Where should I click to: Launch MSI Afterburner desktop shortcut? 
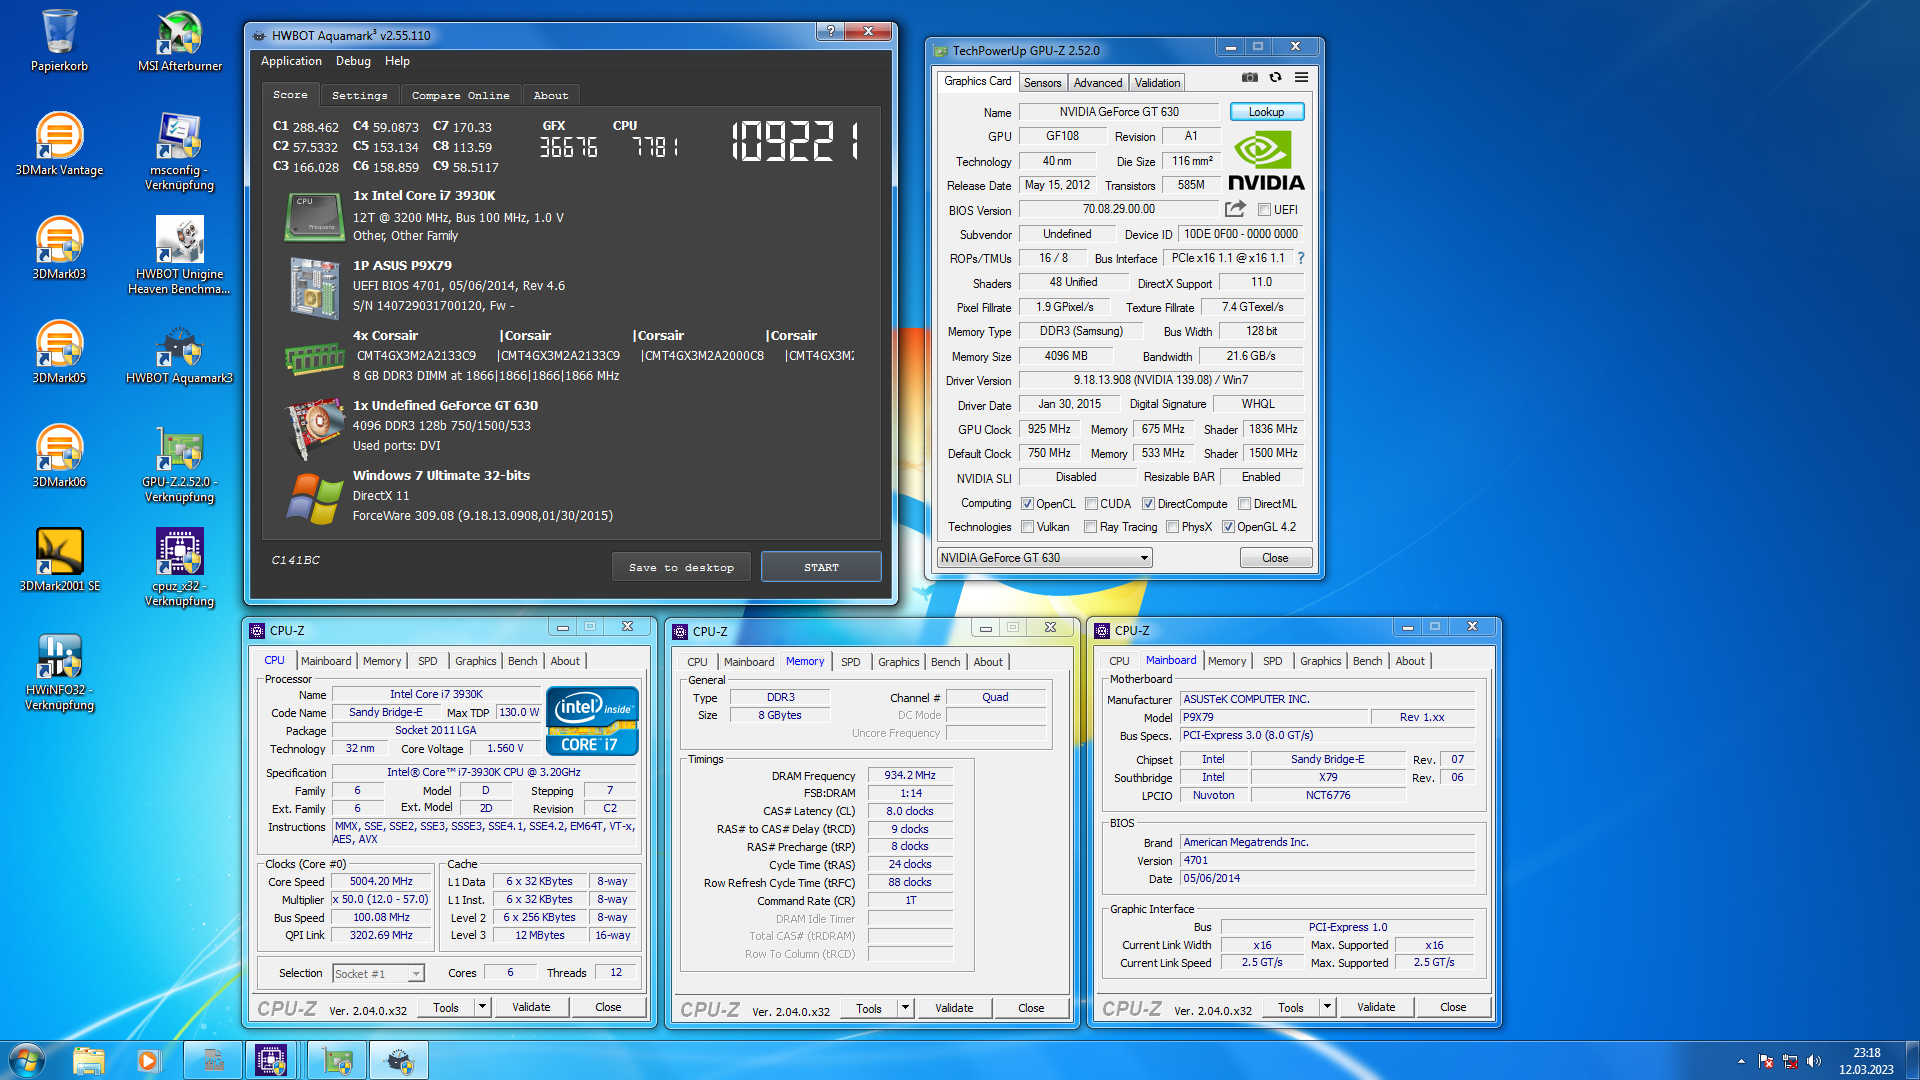tap(180, 40)
